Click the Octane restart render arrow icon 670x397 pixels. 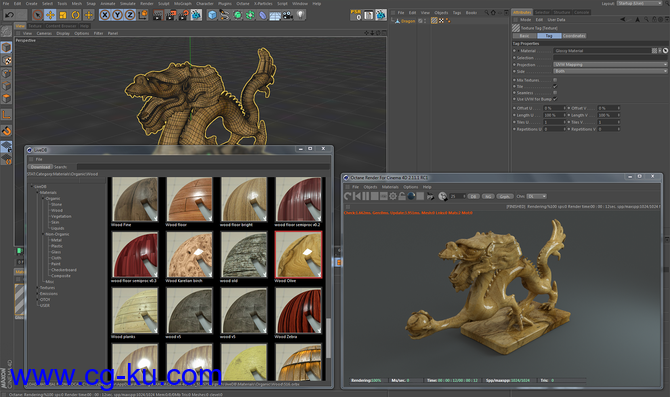(348, 196)
